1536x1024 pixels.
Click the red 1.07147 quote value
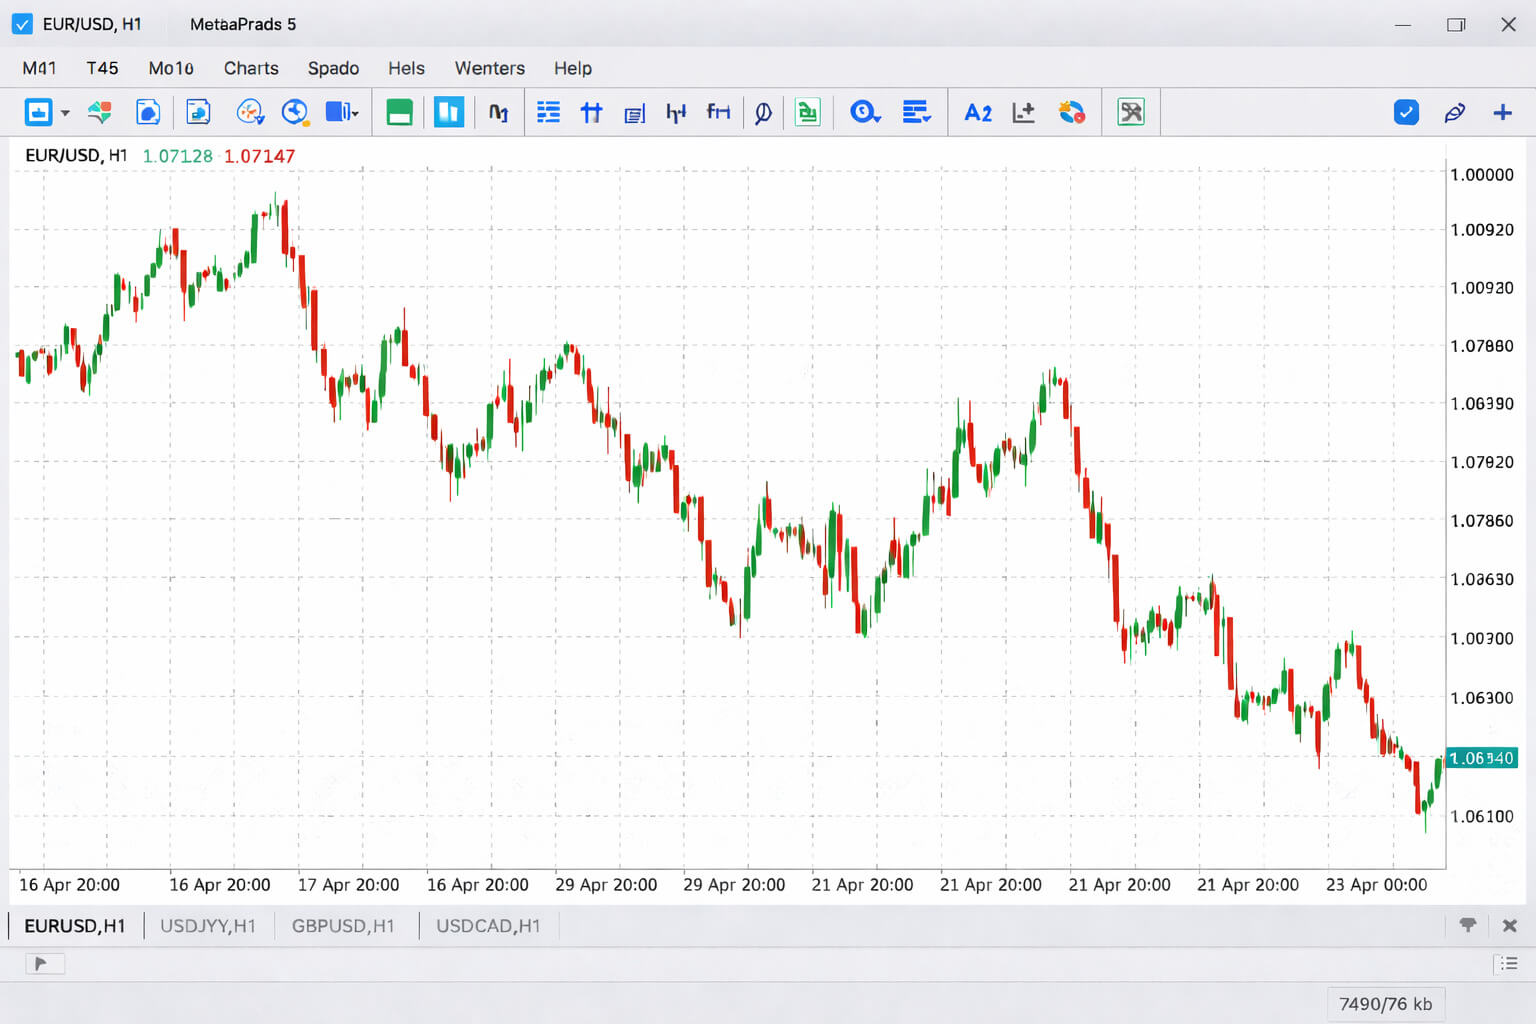point(259,156)
